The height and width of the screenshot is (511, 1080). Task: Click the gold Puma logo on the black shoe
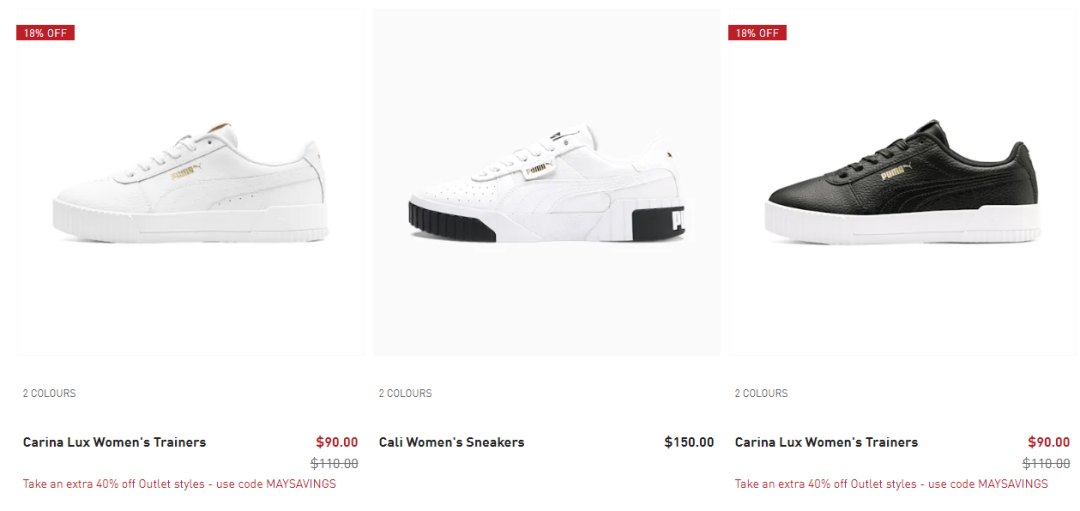896,175
